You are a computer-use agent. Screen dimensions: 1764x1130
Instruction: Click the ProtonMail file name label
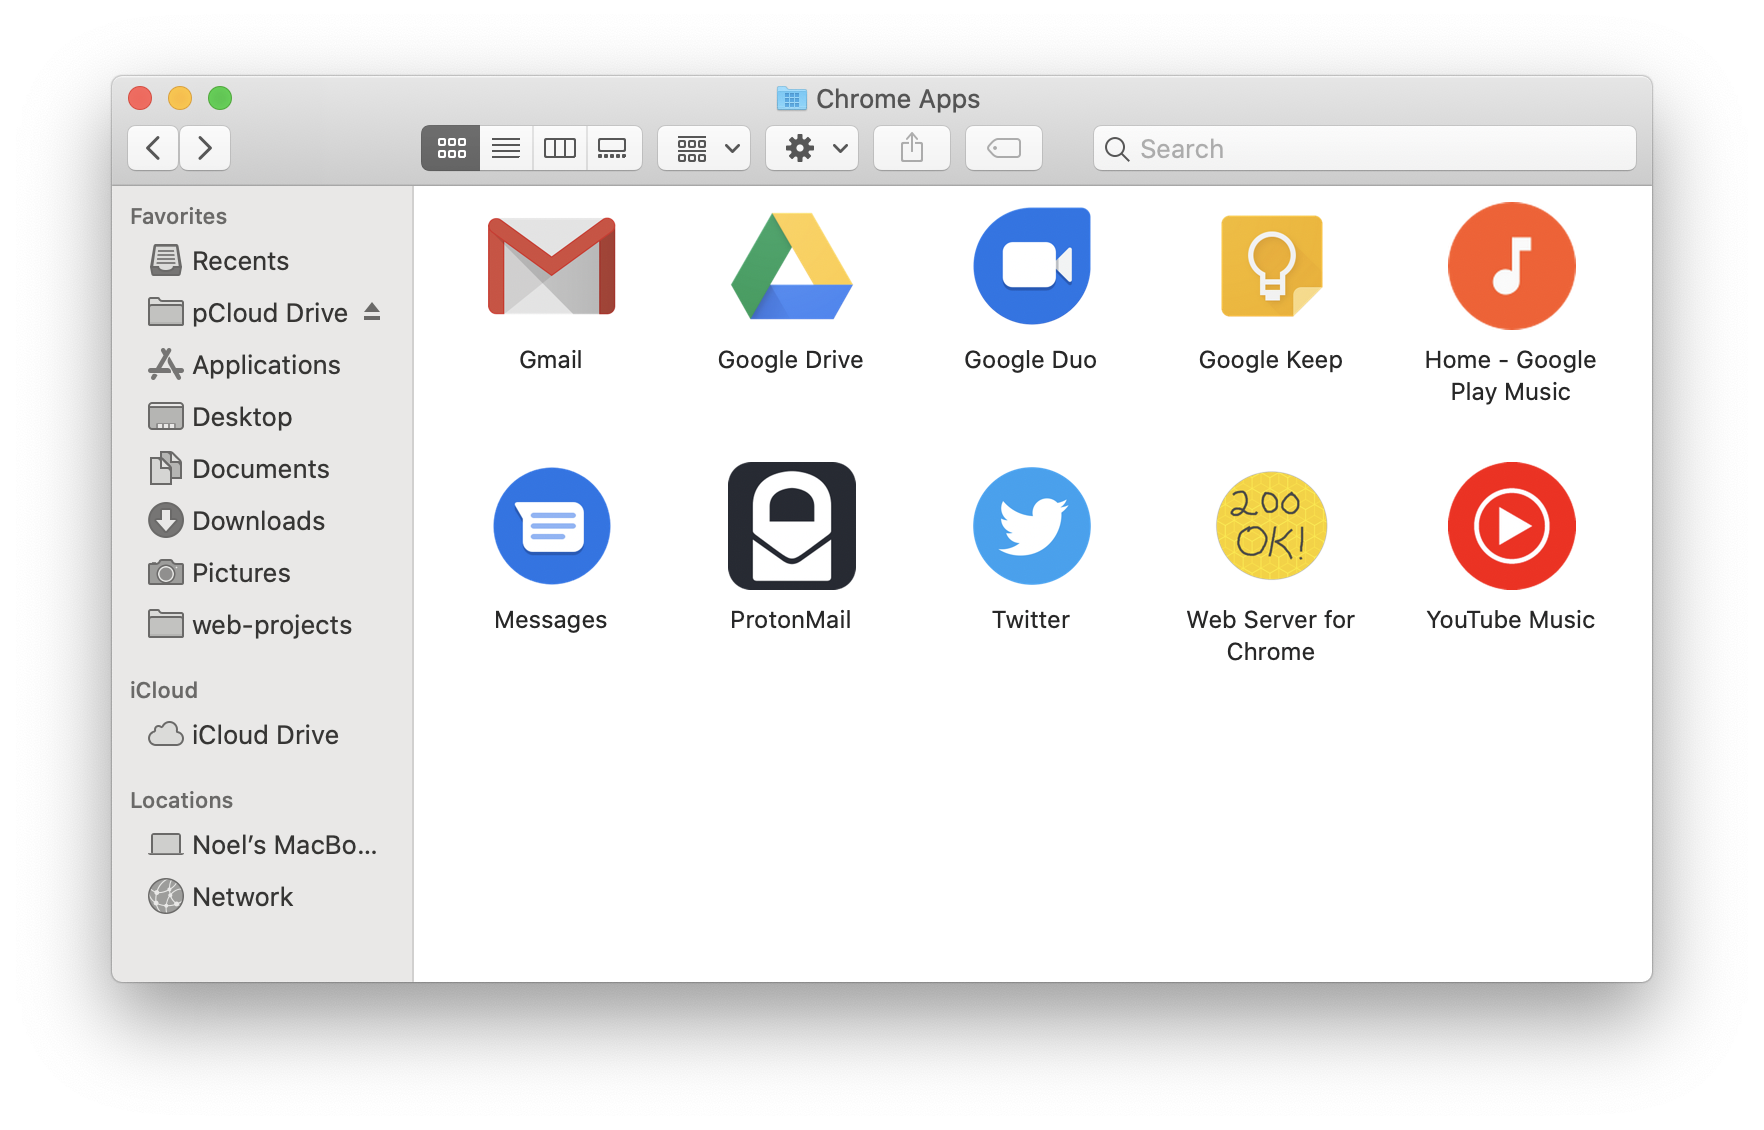coord(791,620)
